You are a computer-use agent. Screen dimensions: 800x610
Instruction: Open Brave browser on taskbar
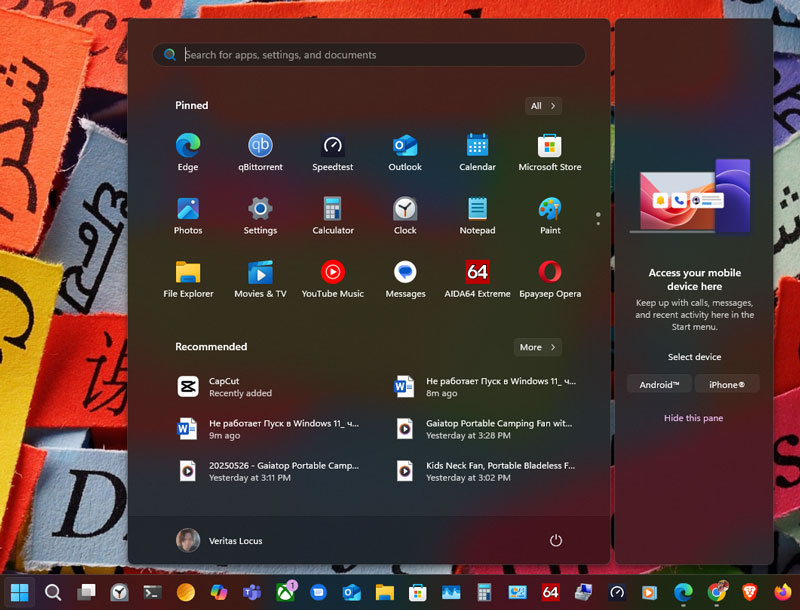(749, 593)
